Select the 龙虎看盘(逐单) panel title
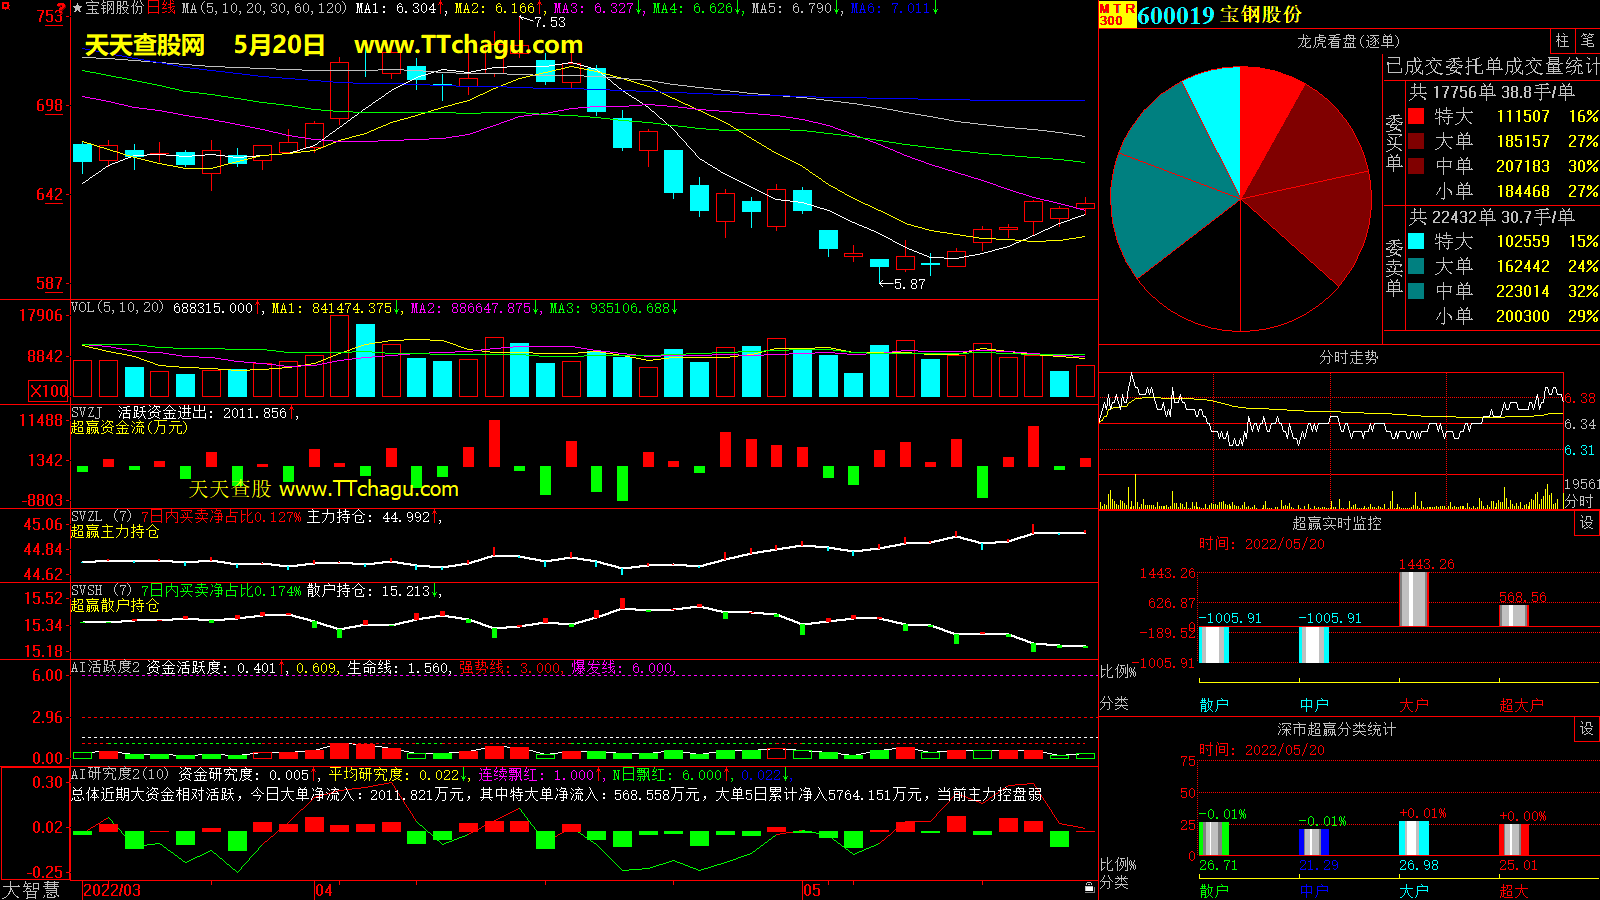1600x900 pixels. pyautogui.click(x=1348, y=41)
